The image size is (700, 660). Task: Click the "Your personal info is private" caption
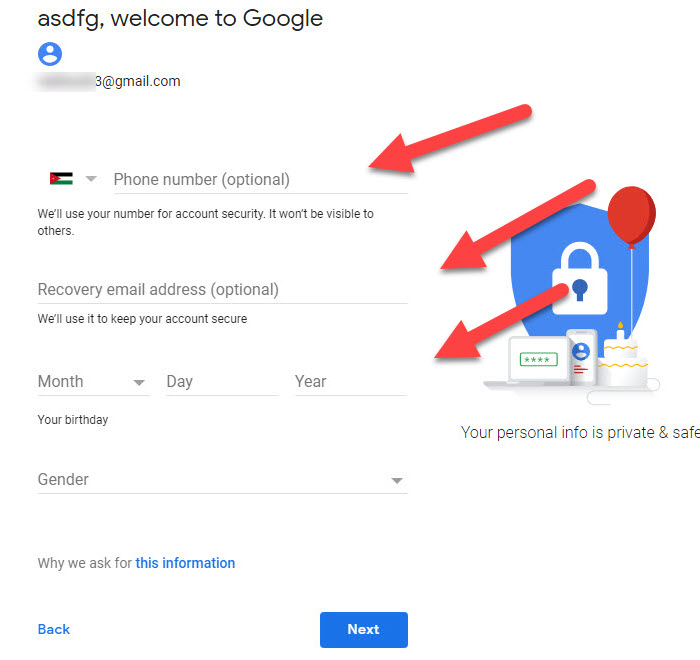click(580, 433)
